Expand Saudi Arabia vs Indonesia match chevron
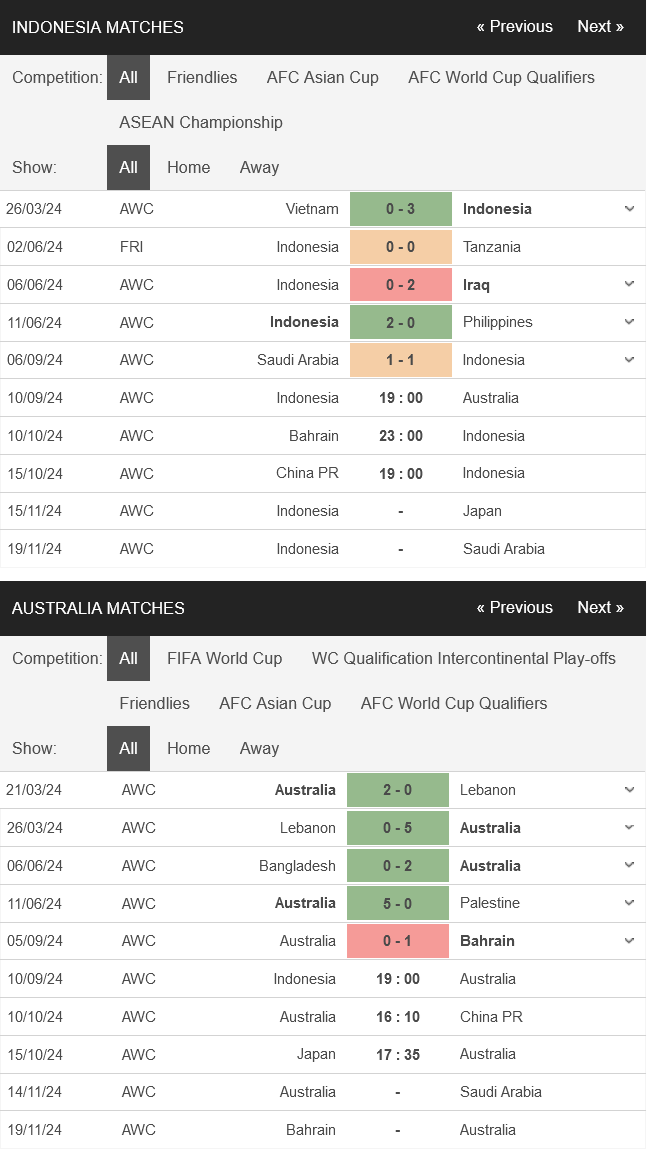This screenshot has height=1163, width=648. pos(629,360)
